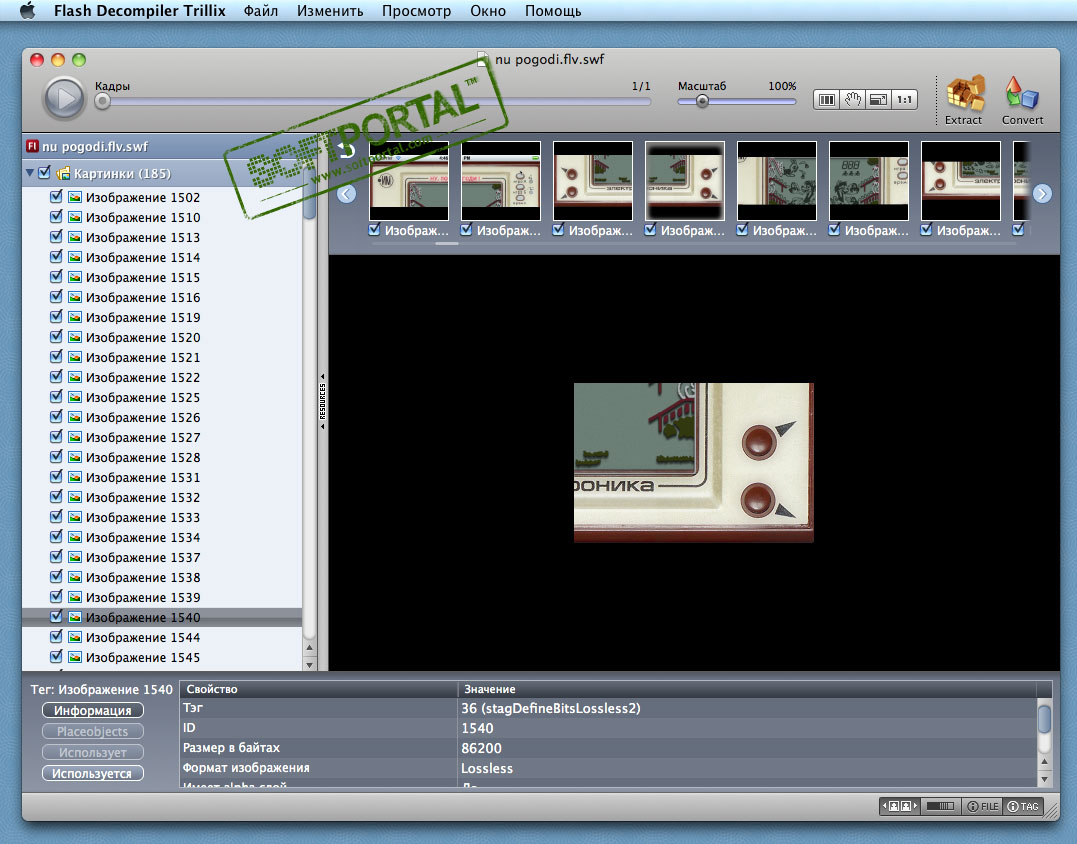
Task: Uncheck Изображение 1526 checkbox
Action: (56, 416)
